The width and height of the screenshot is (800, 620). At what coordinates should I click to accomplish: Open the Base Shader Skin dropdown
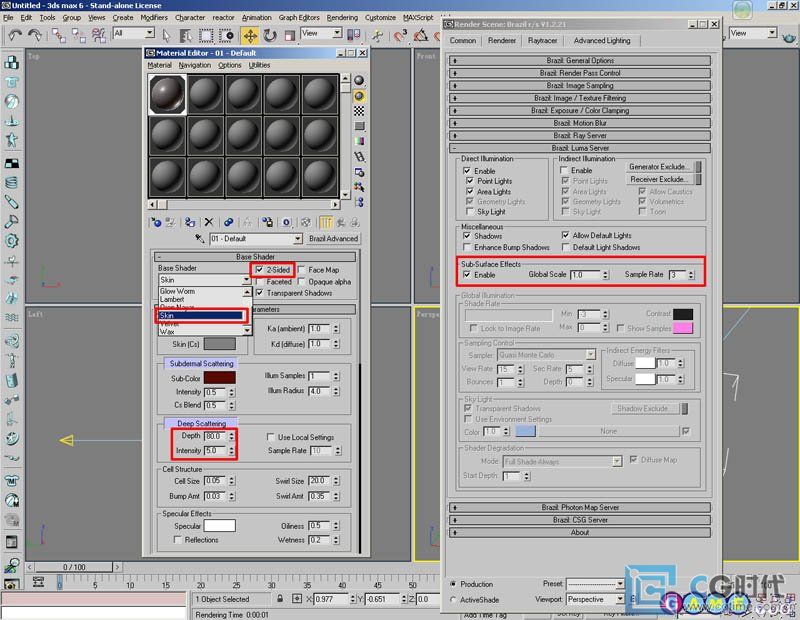pyautogui.click(x=204, y=280)
